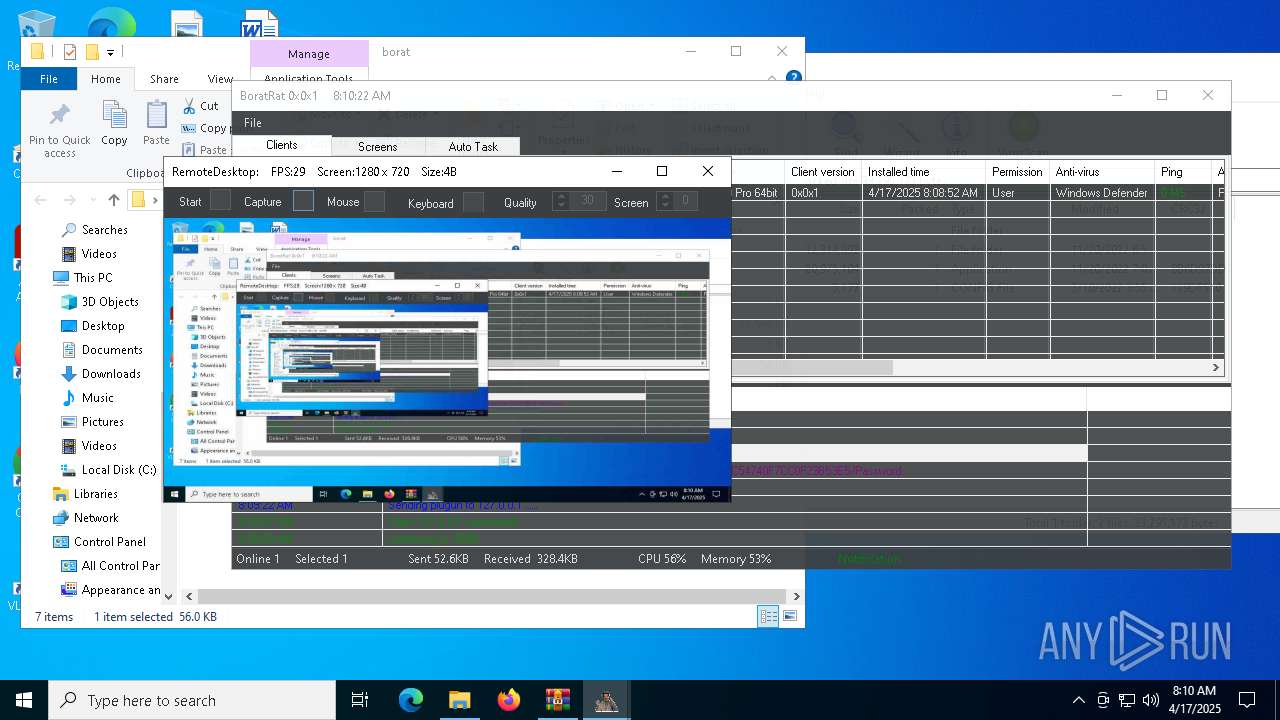Sort by Installed time column header
This screenshot has height=720, width=1280.
pos(924,172)
